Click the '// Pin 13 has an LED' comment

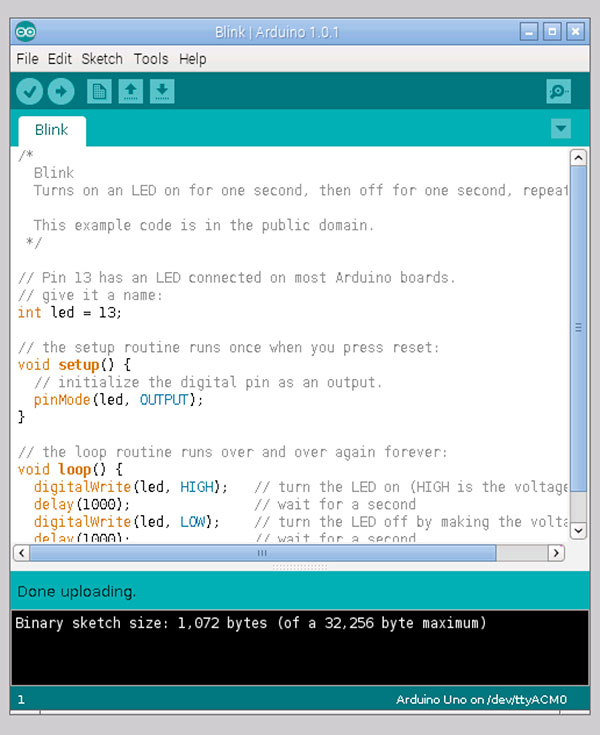pyautogui.click(x=236, y=278)
